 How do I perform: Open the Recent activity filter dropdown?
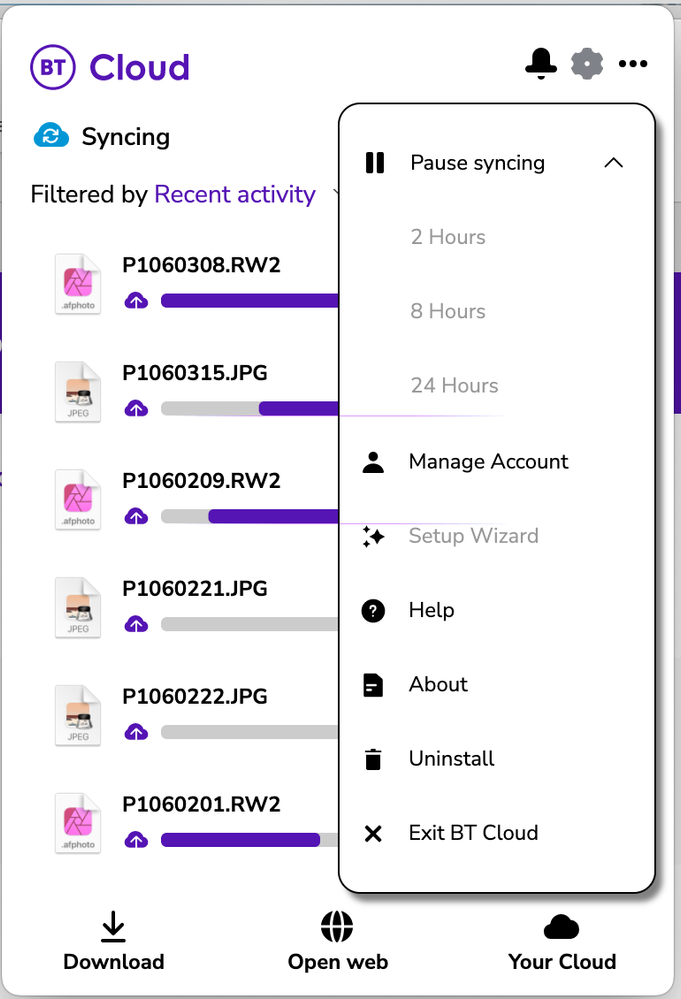[234, 194]
